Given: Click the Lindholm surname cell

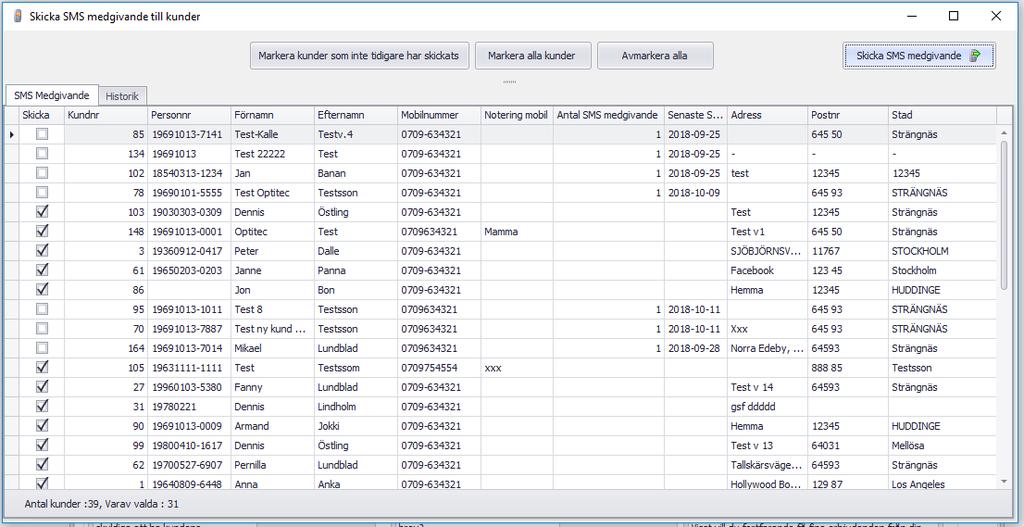Looking at the screenshot, I should (x=356, y=406).
